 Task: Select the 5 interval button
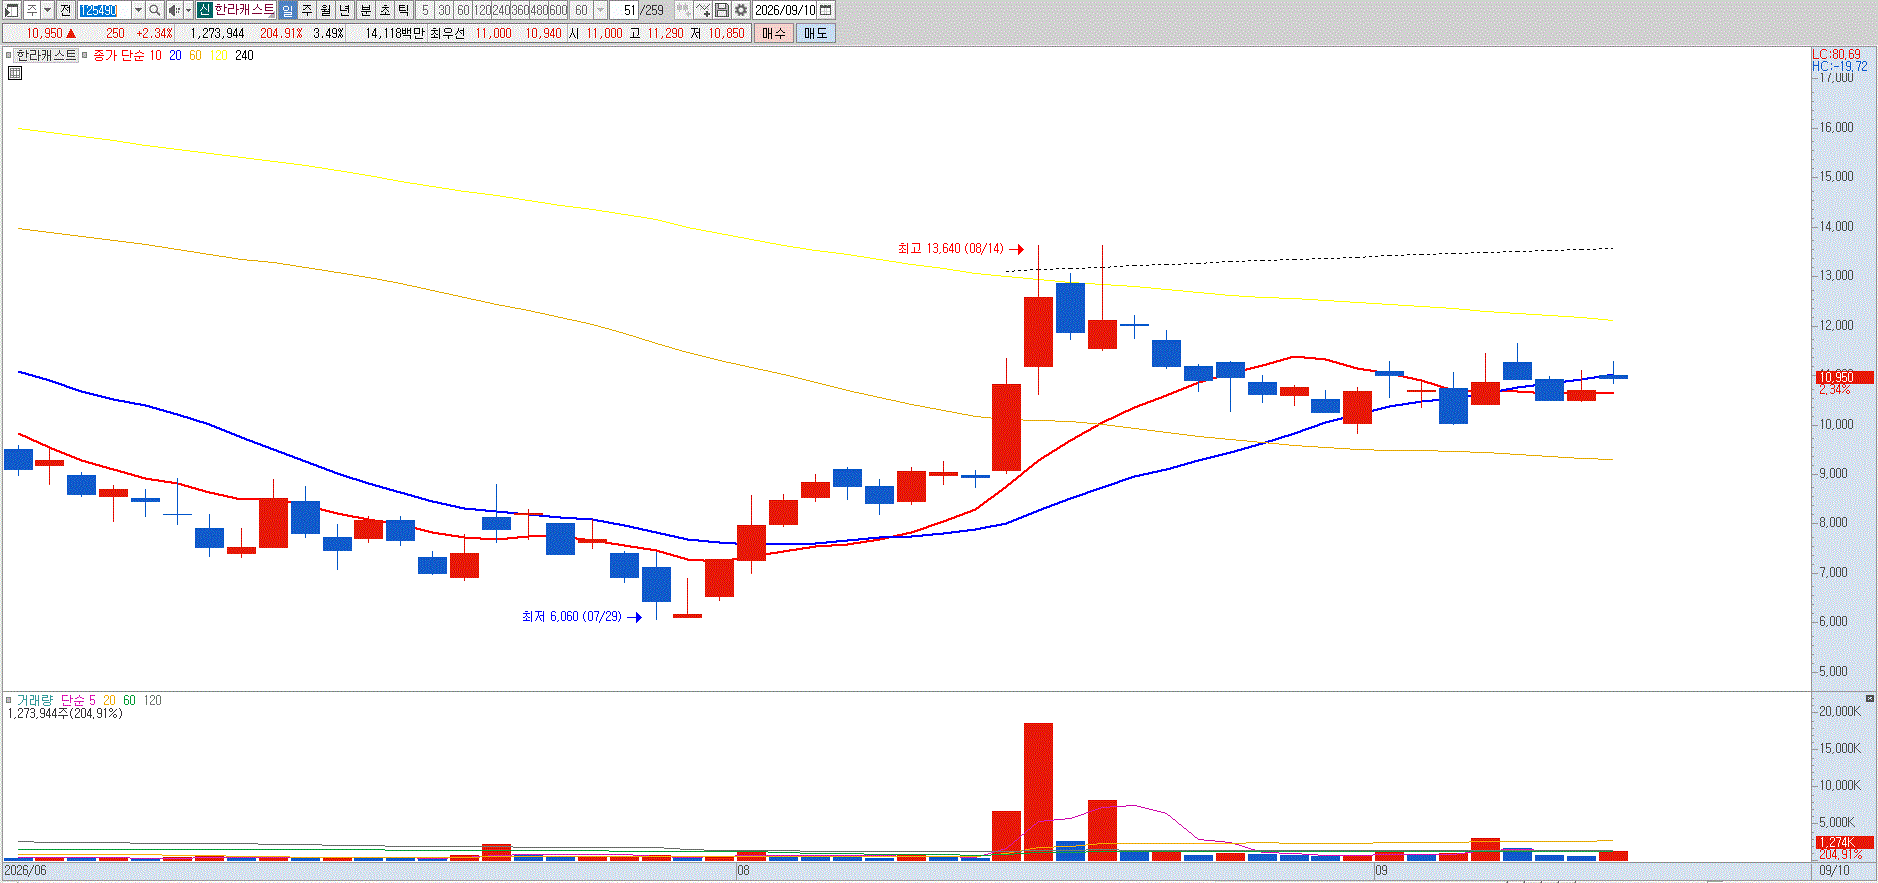coord(425,10)
